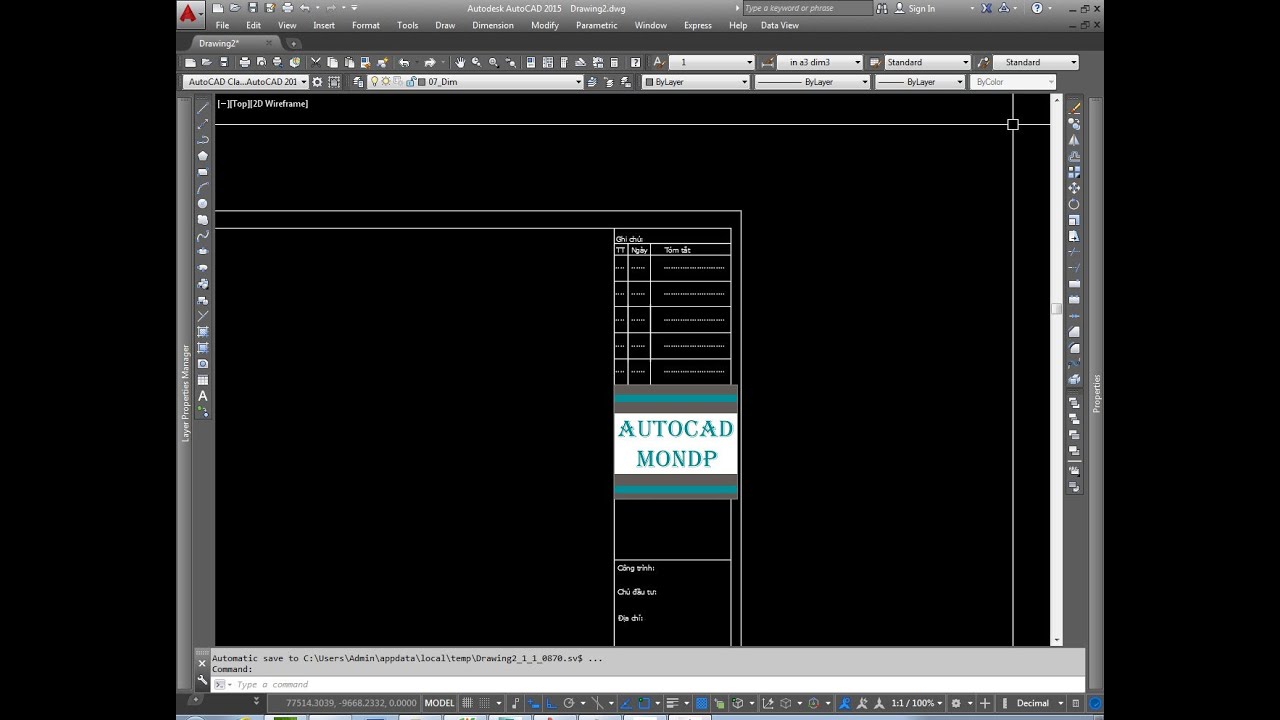Select the Arc draw tool
The width and height of the screenshot is (1280, 720).
tap(203, 188)
